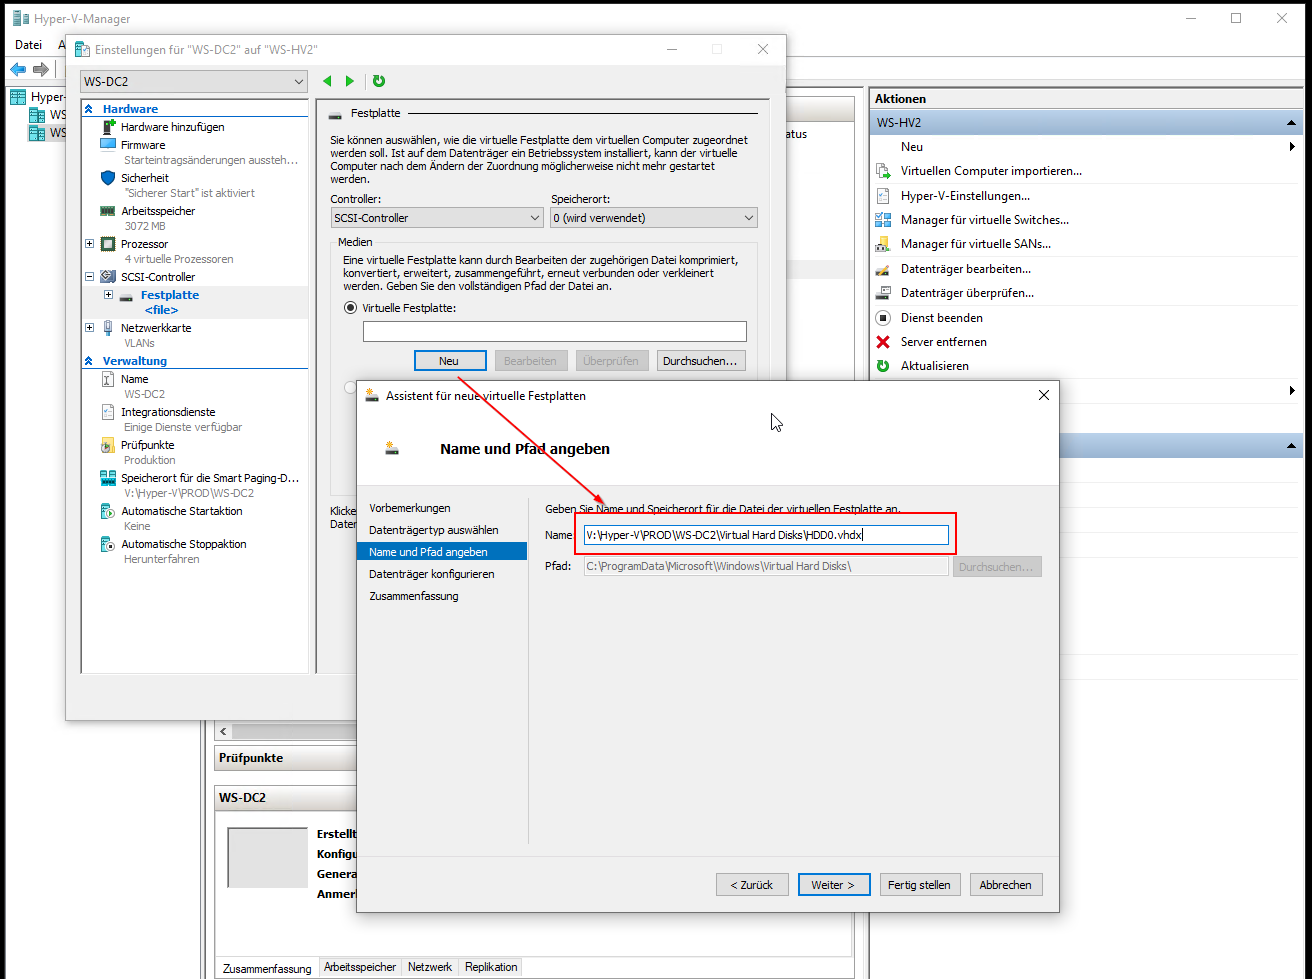The height and width of the screenshot is (979, 1312).
Task: Click Virtuellen Computer importieren action
Action: click(991, 171)
